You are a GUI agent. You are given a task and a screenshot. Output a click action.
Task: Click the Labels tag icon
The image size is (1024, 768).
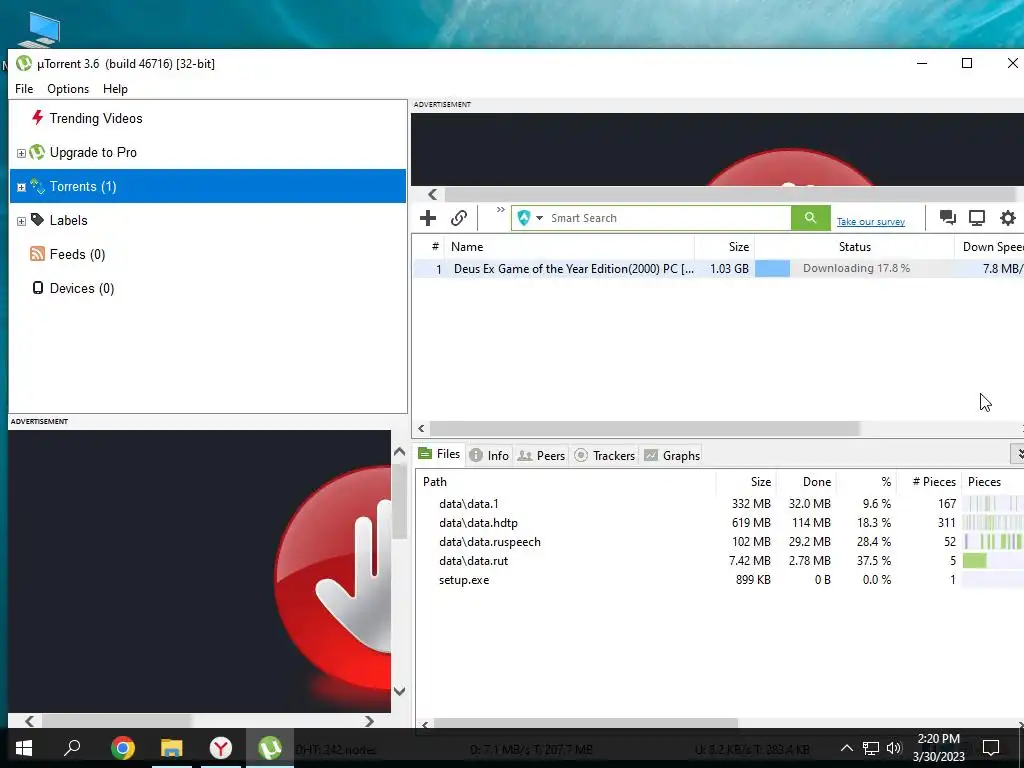[37, 219]
